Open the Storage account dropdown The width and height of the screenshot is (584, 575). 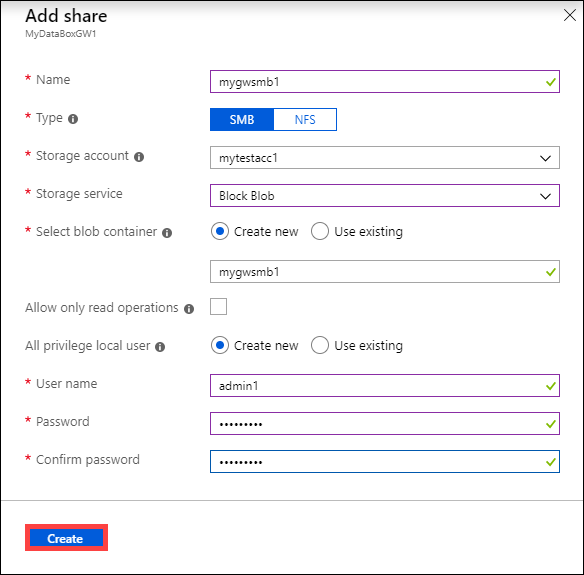coord(385,158)
